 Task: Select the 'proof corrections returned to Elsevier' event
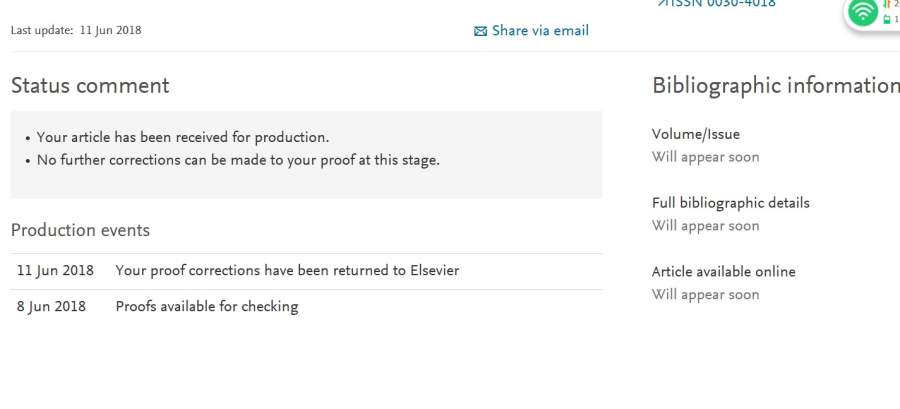287,270
